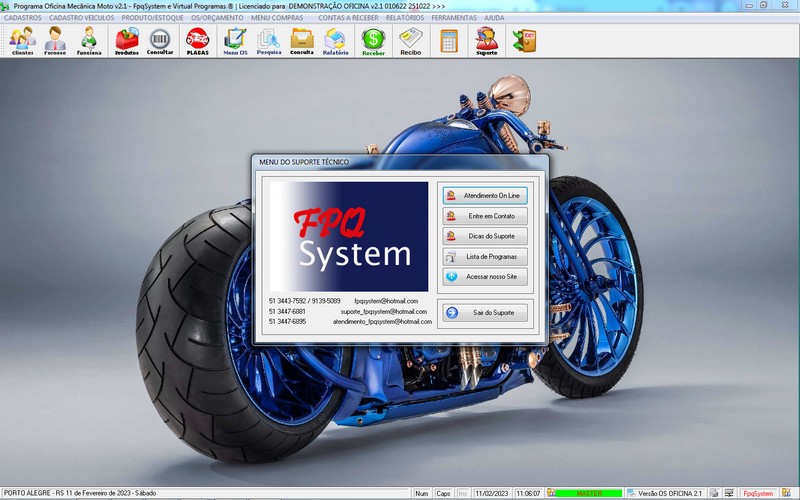Click the date 11/02/2023 in status bar
The height and width of the screenshot is (500, 800).
pos(491,493)
